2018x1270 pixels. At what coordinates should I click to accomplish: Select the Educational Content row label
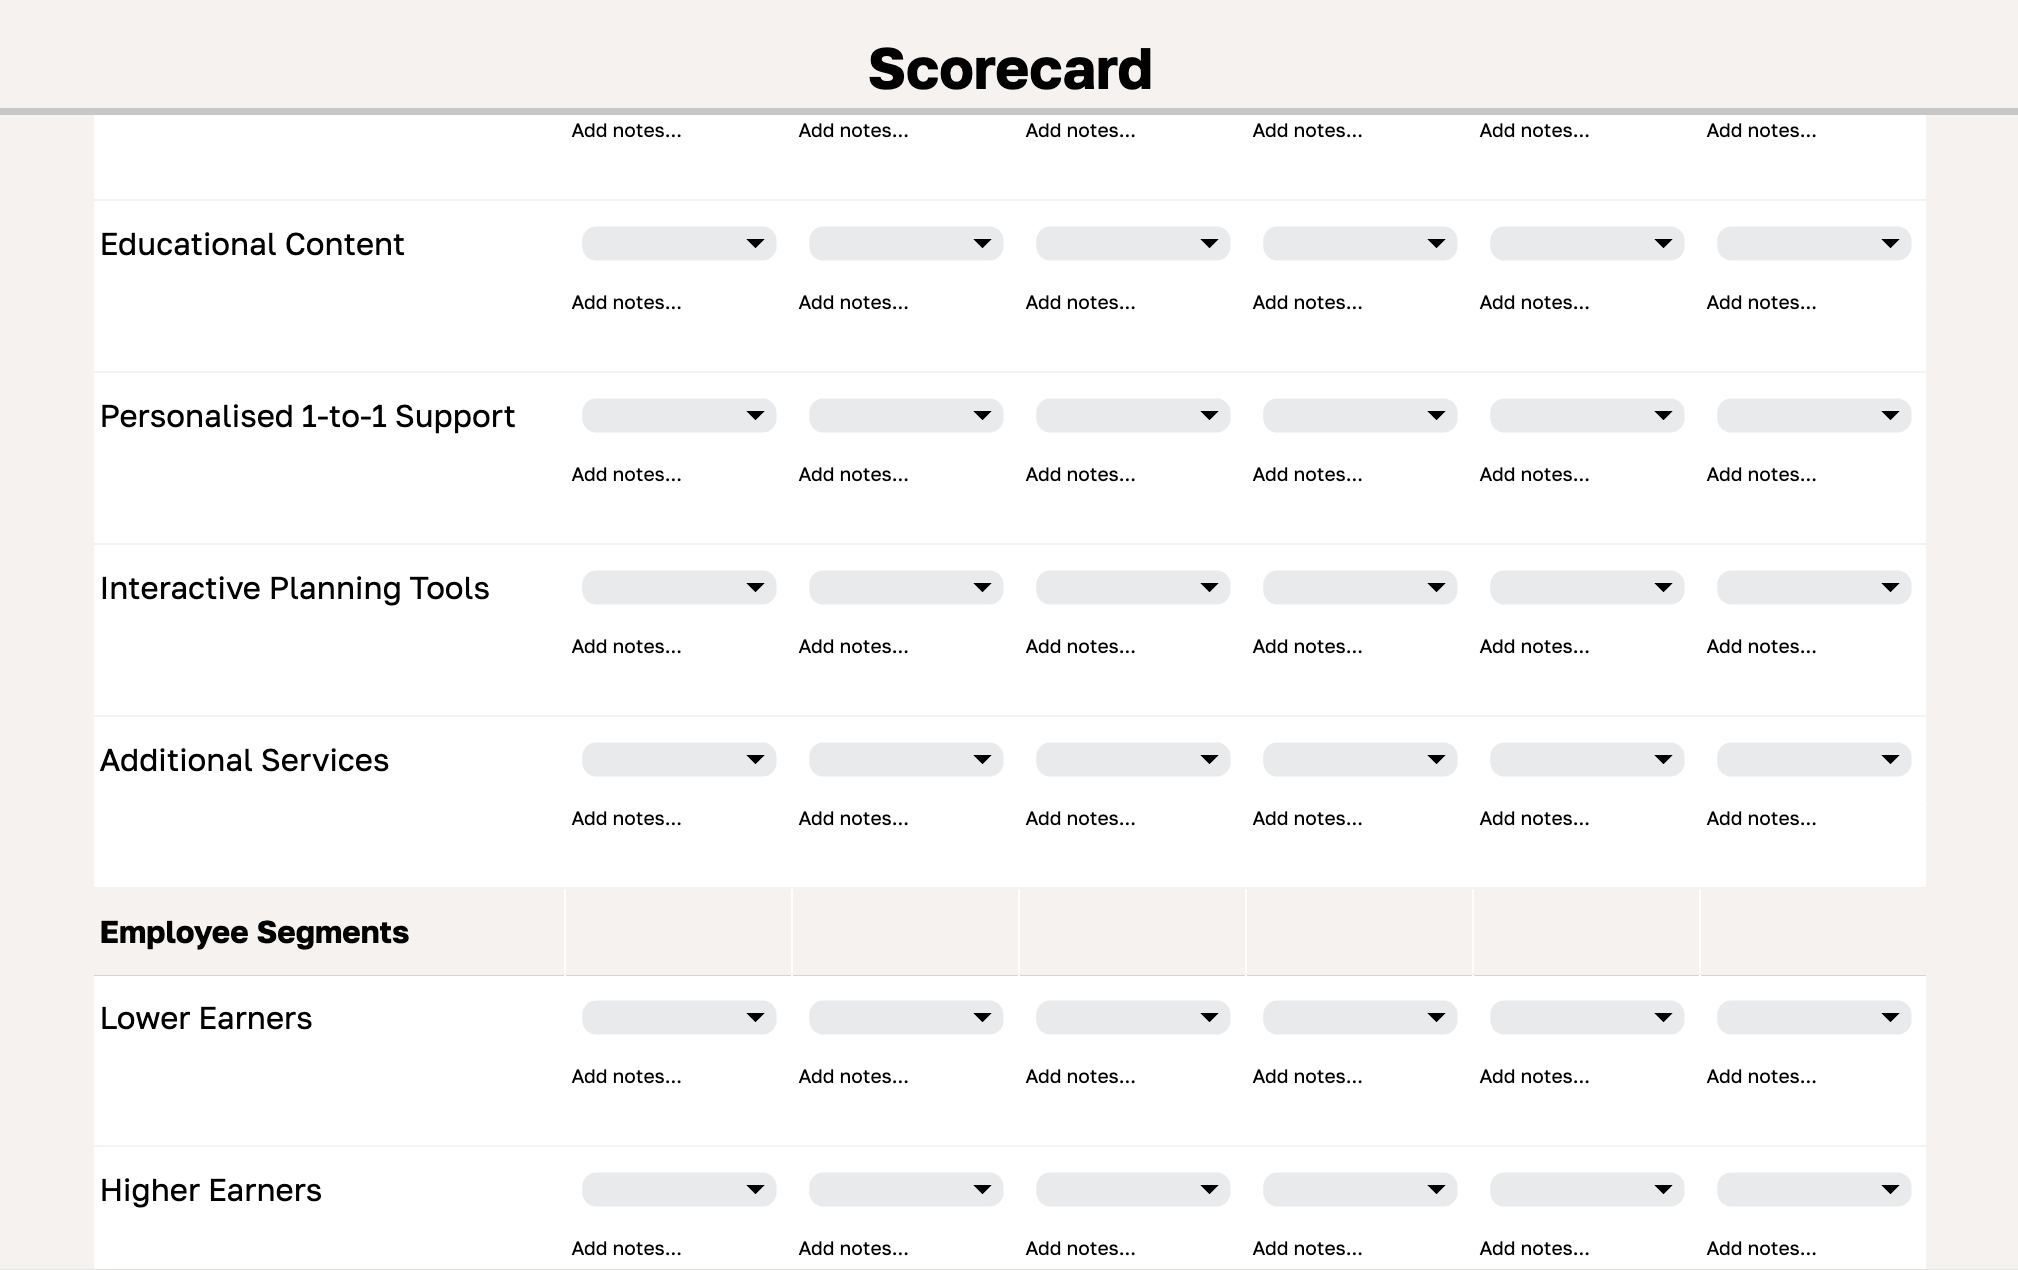coord(252,243)
